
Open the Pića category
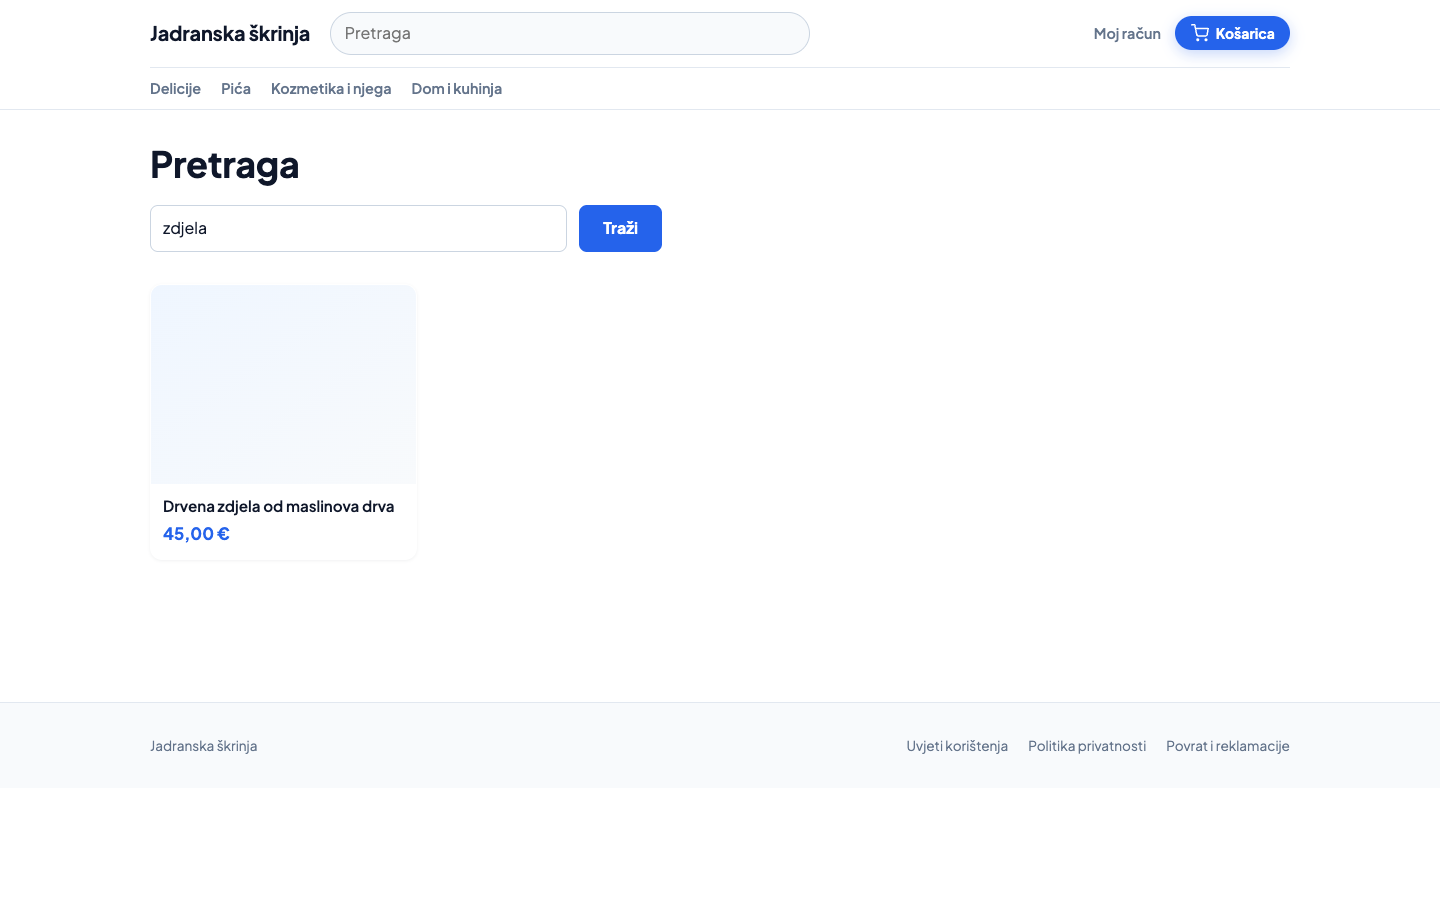point(236,88)
